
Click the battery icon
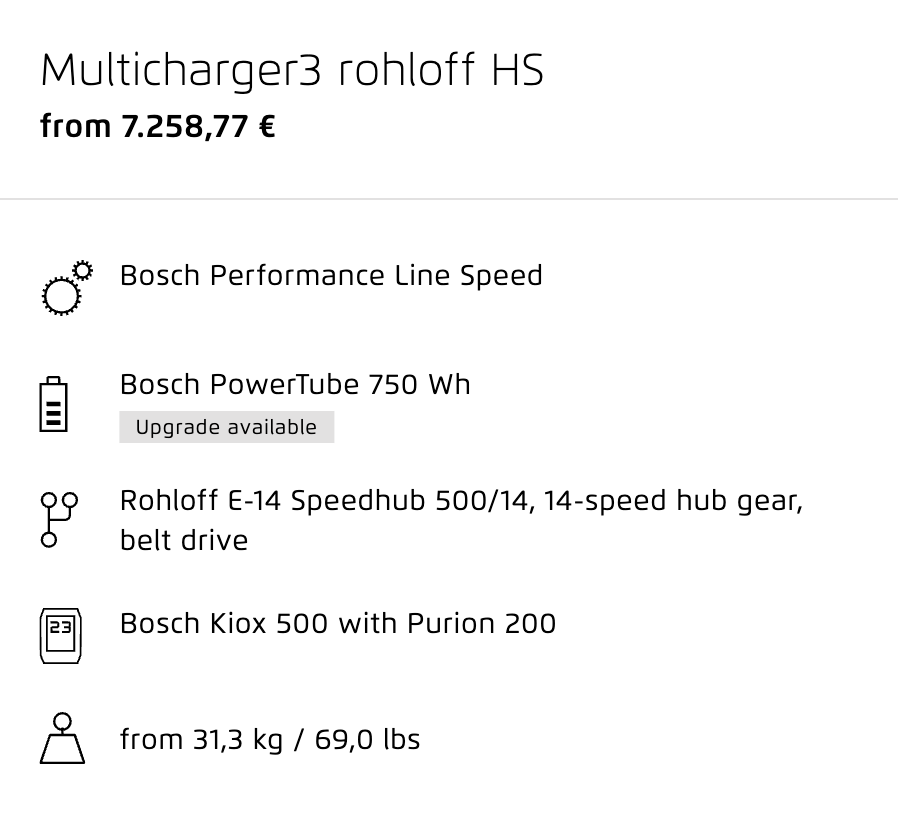click(53, 404)
